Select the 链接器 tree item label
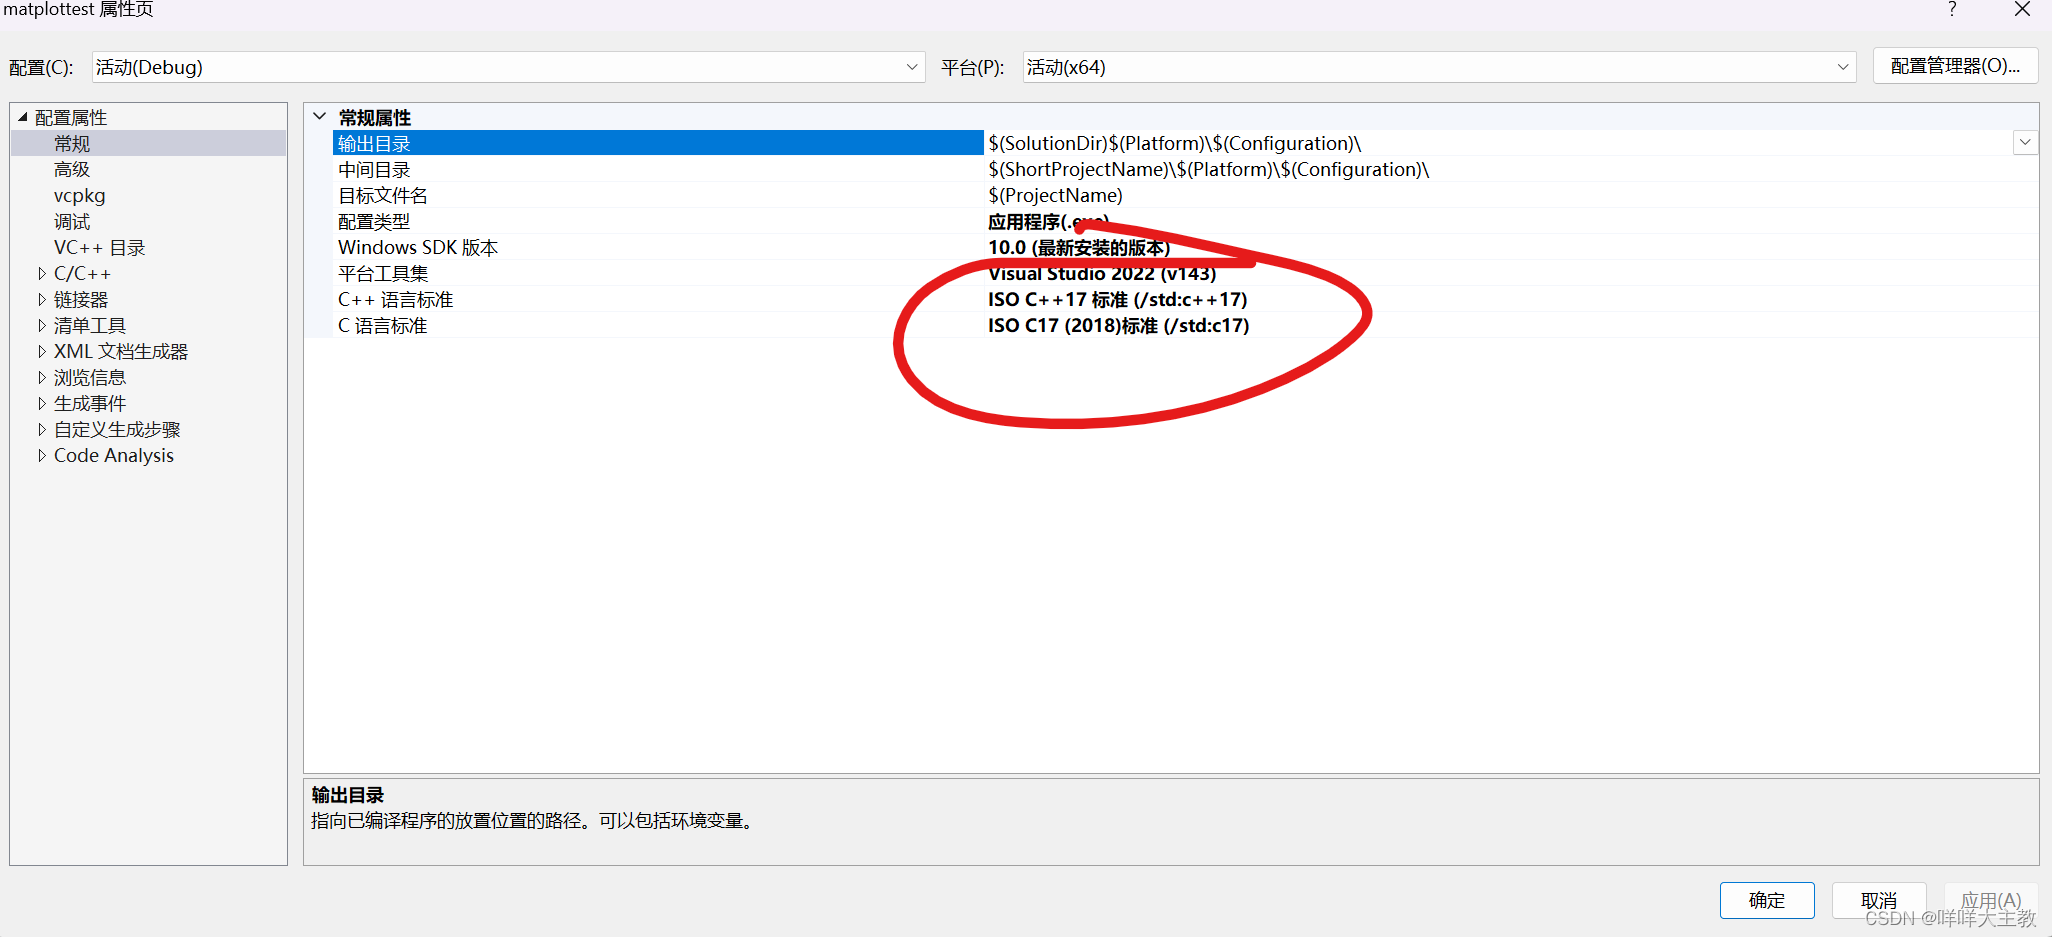 pyautogui.click(x=81, y=299)
